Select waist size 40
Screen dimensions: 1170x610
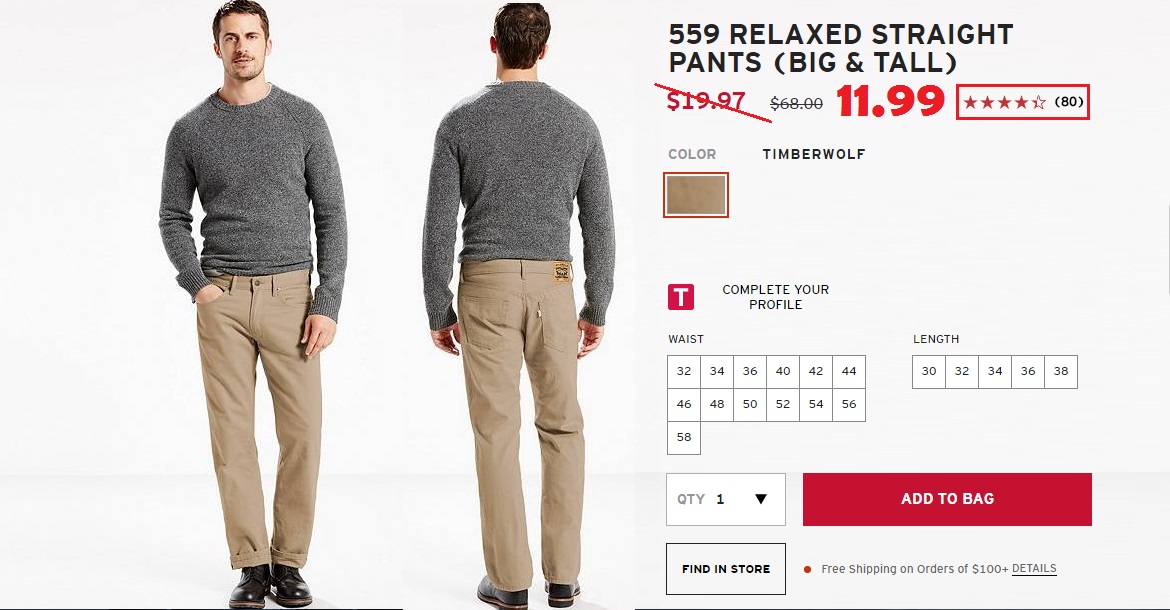783,371
